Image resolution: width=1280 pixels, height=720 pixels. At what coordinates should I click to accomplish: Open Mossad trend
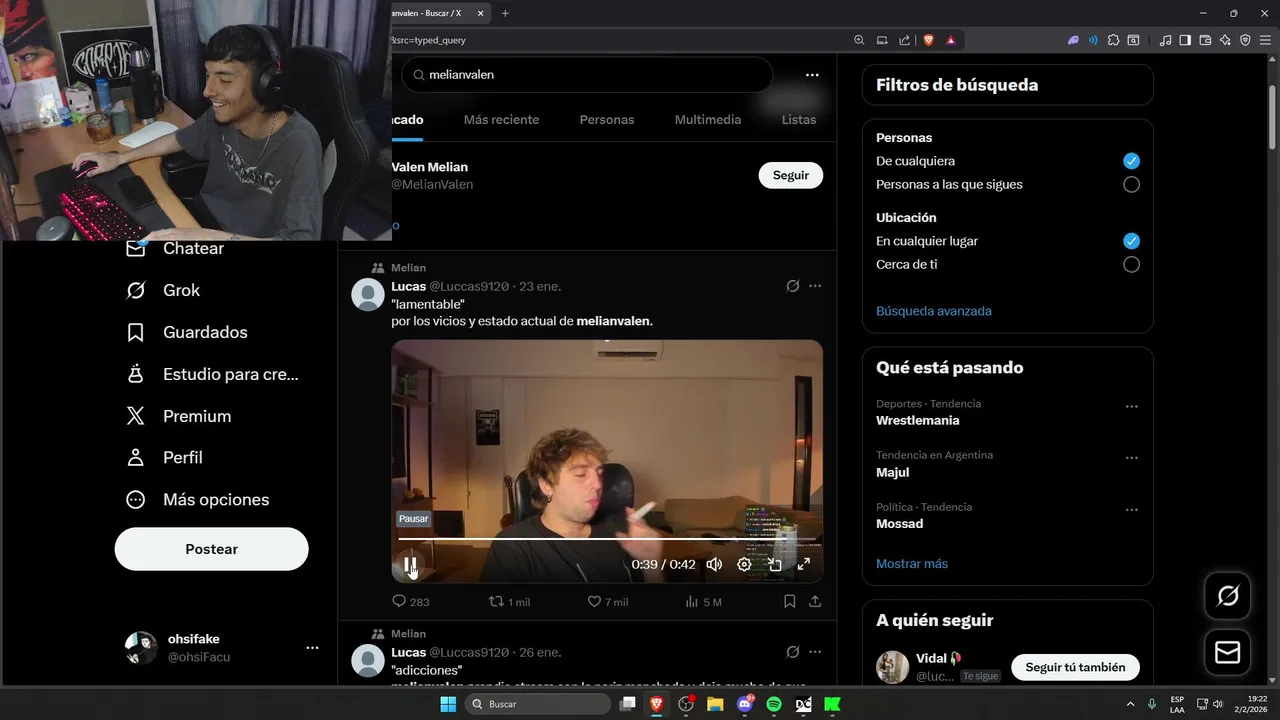click(900, 524)
